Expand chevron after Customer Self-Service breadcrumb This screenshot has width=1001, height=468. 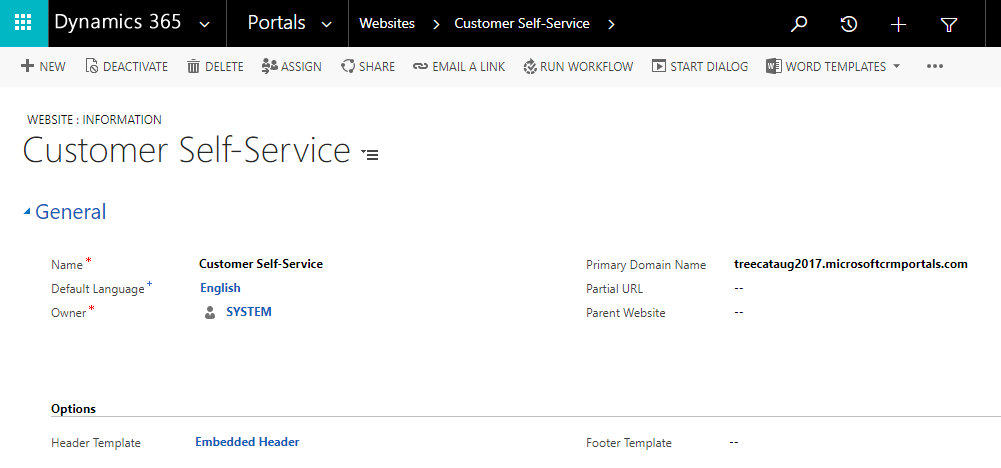tap(611, 24)
